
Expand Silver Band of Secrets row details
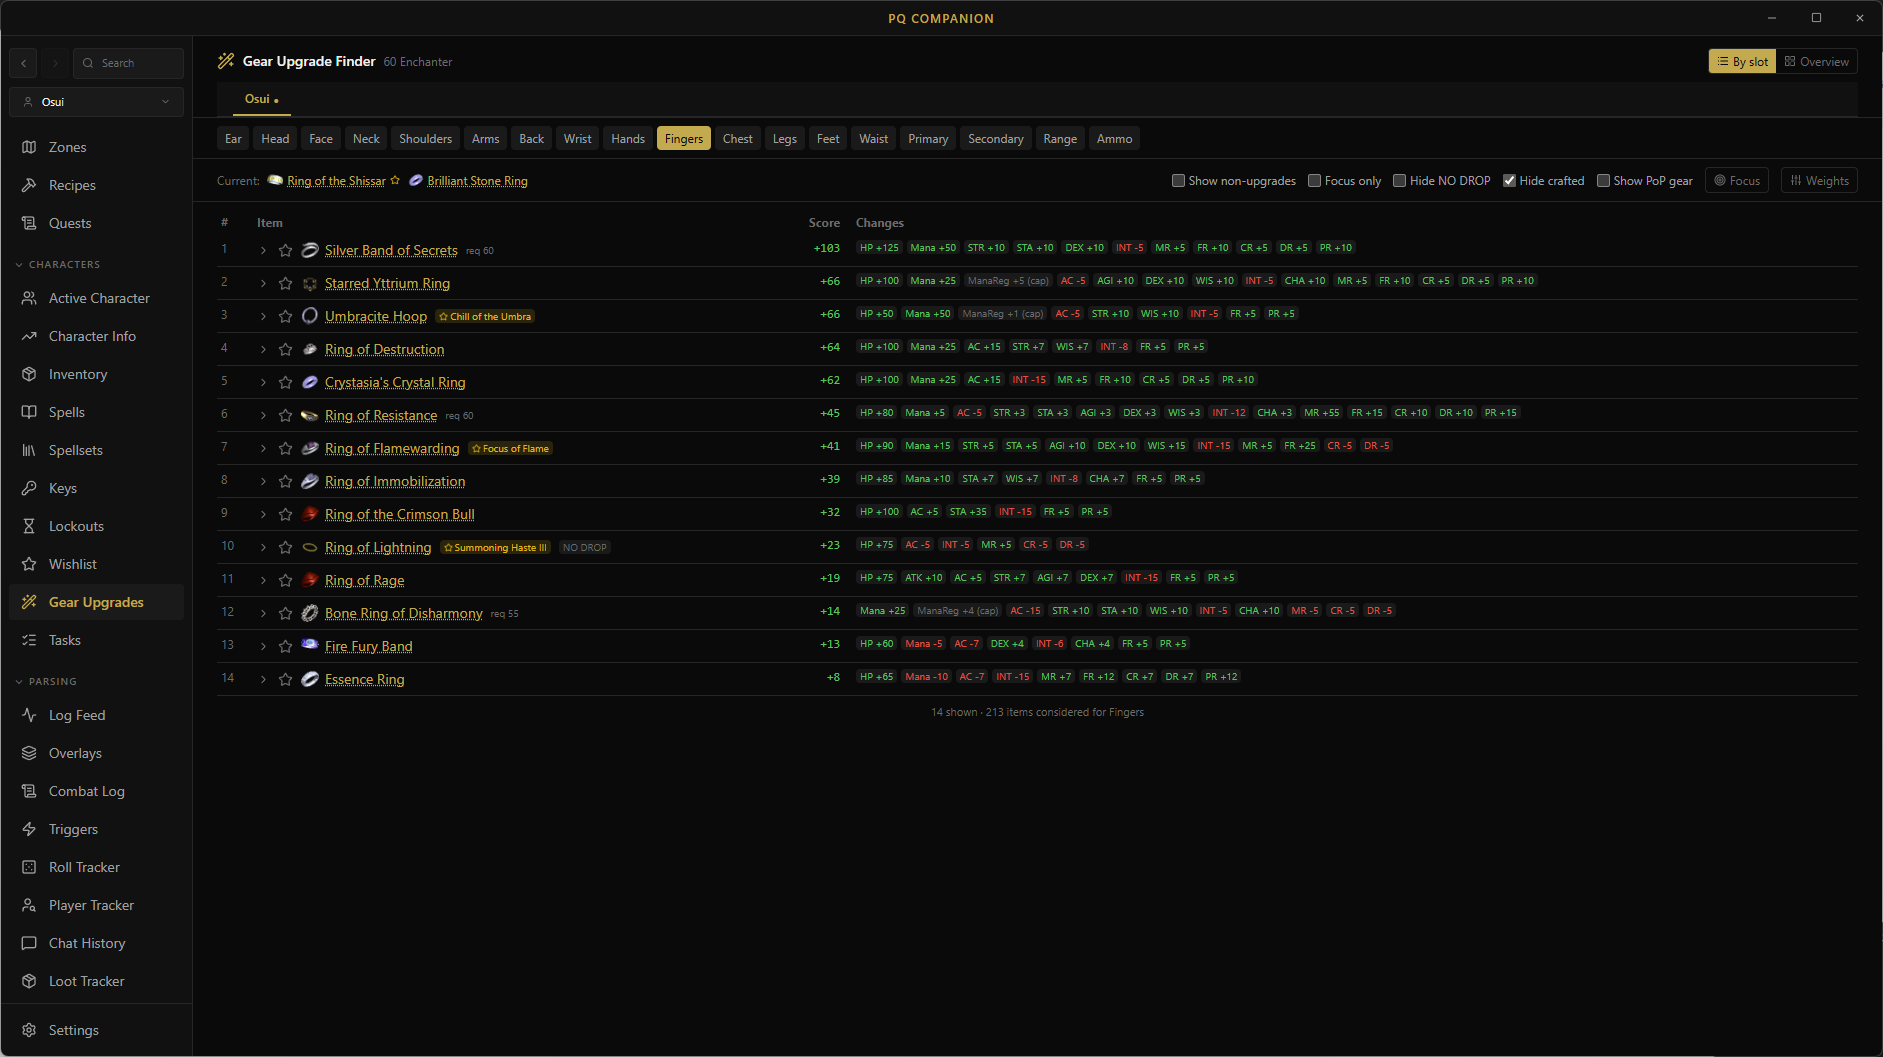pos(263,250)
